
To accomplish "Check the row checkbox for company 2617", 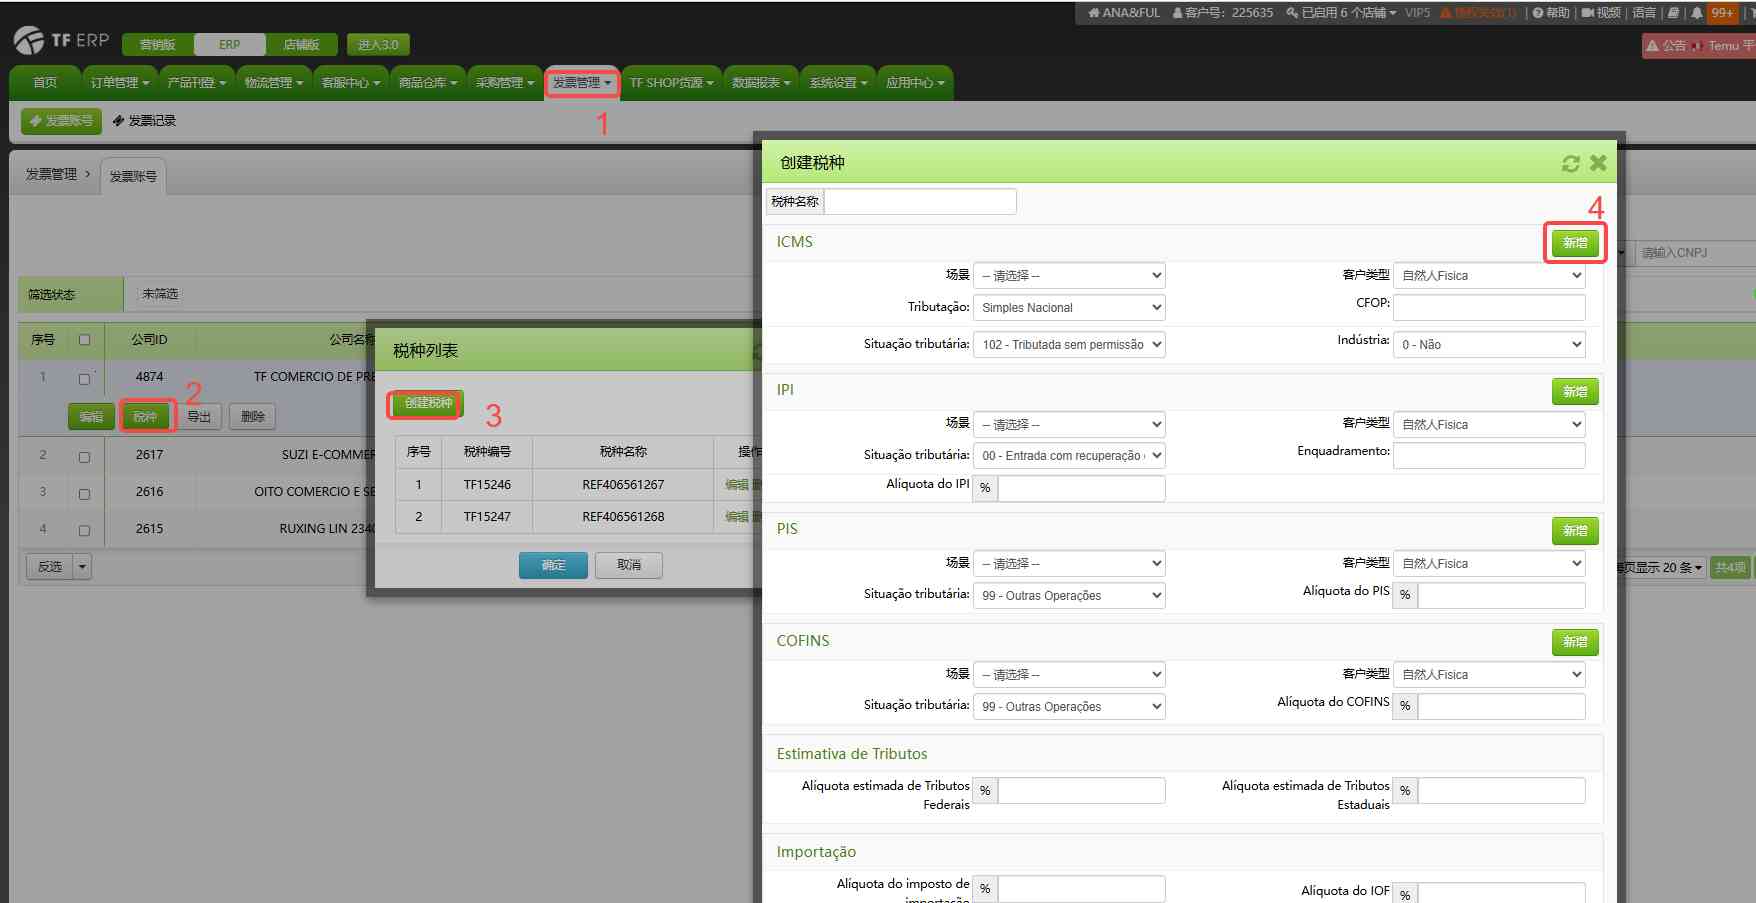I will click(84, 456).
